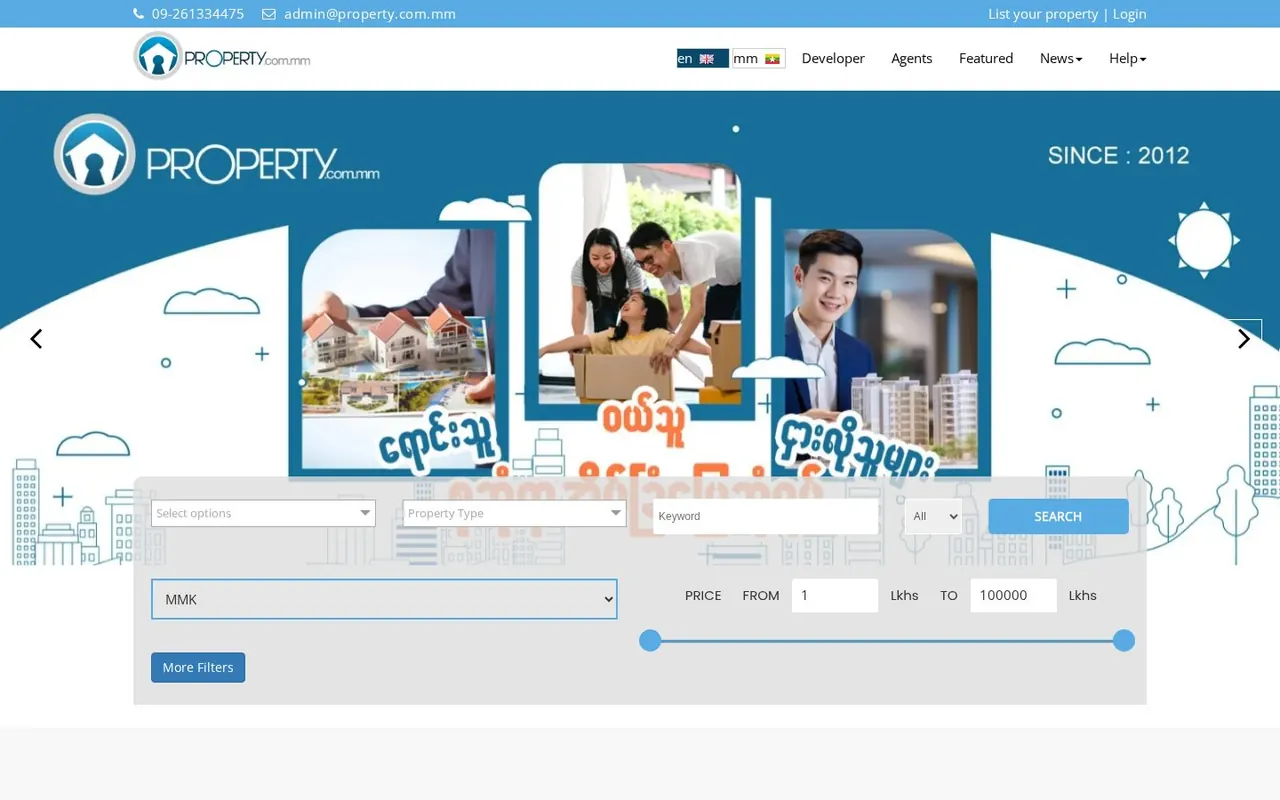The width and height of the screenshot is (1280, 800).
Task: Open the Property.com.mm logo in navbar
Action: tap(222, 56)
